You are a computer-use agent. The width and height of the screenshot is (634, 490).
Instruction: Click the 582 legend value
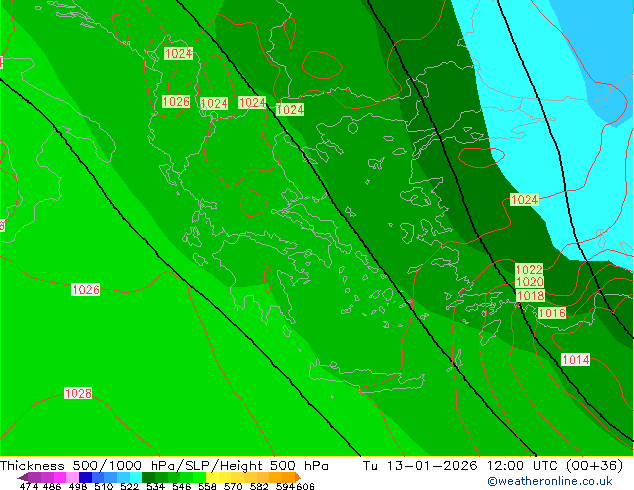click(x=259, y=486)
